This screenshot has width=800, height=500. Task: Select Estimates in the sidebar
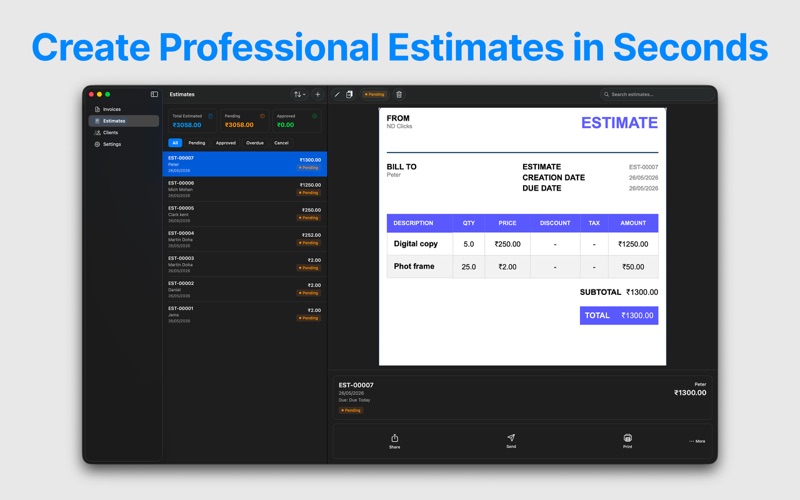click(124, 121)
